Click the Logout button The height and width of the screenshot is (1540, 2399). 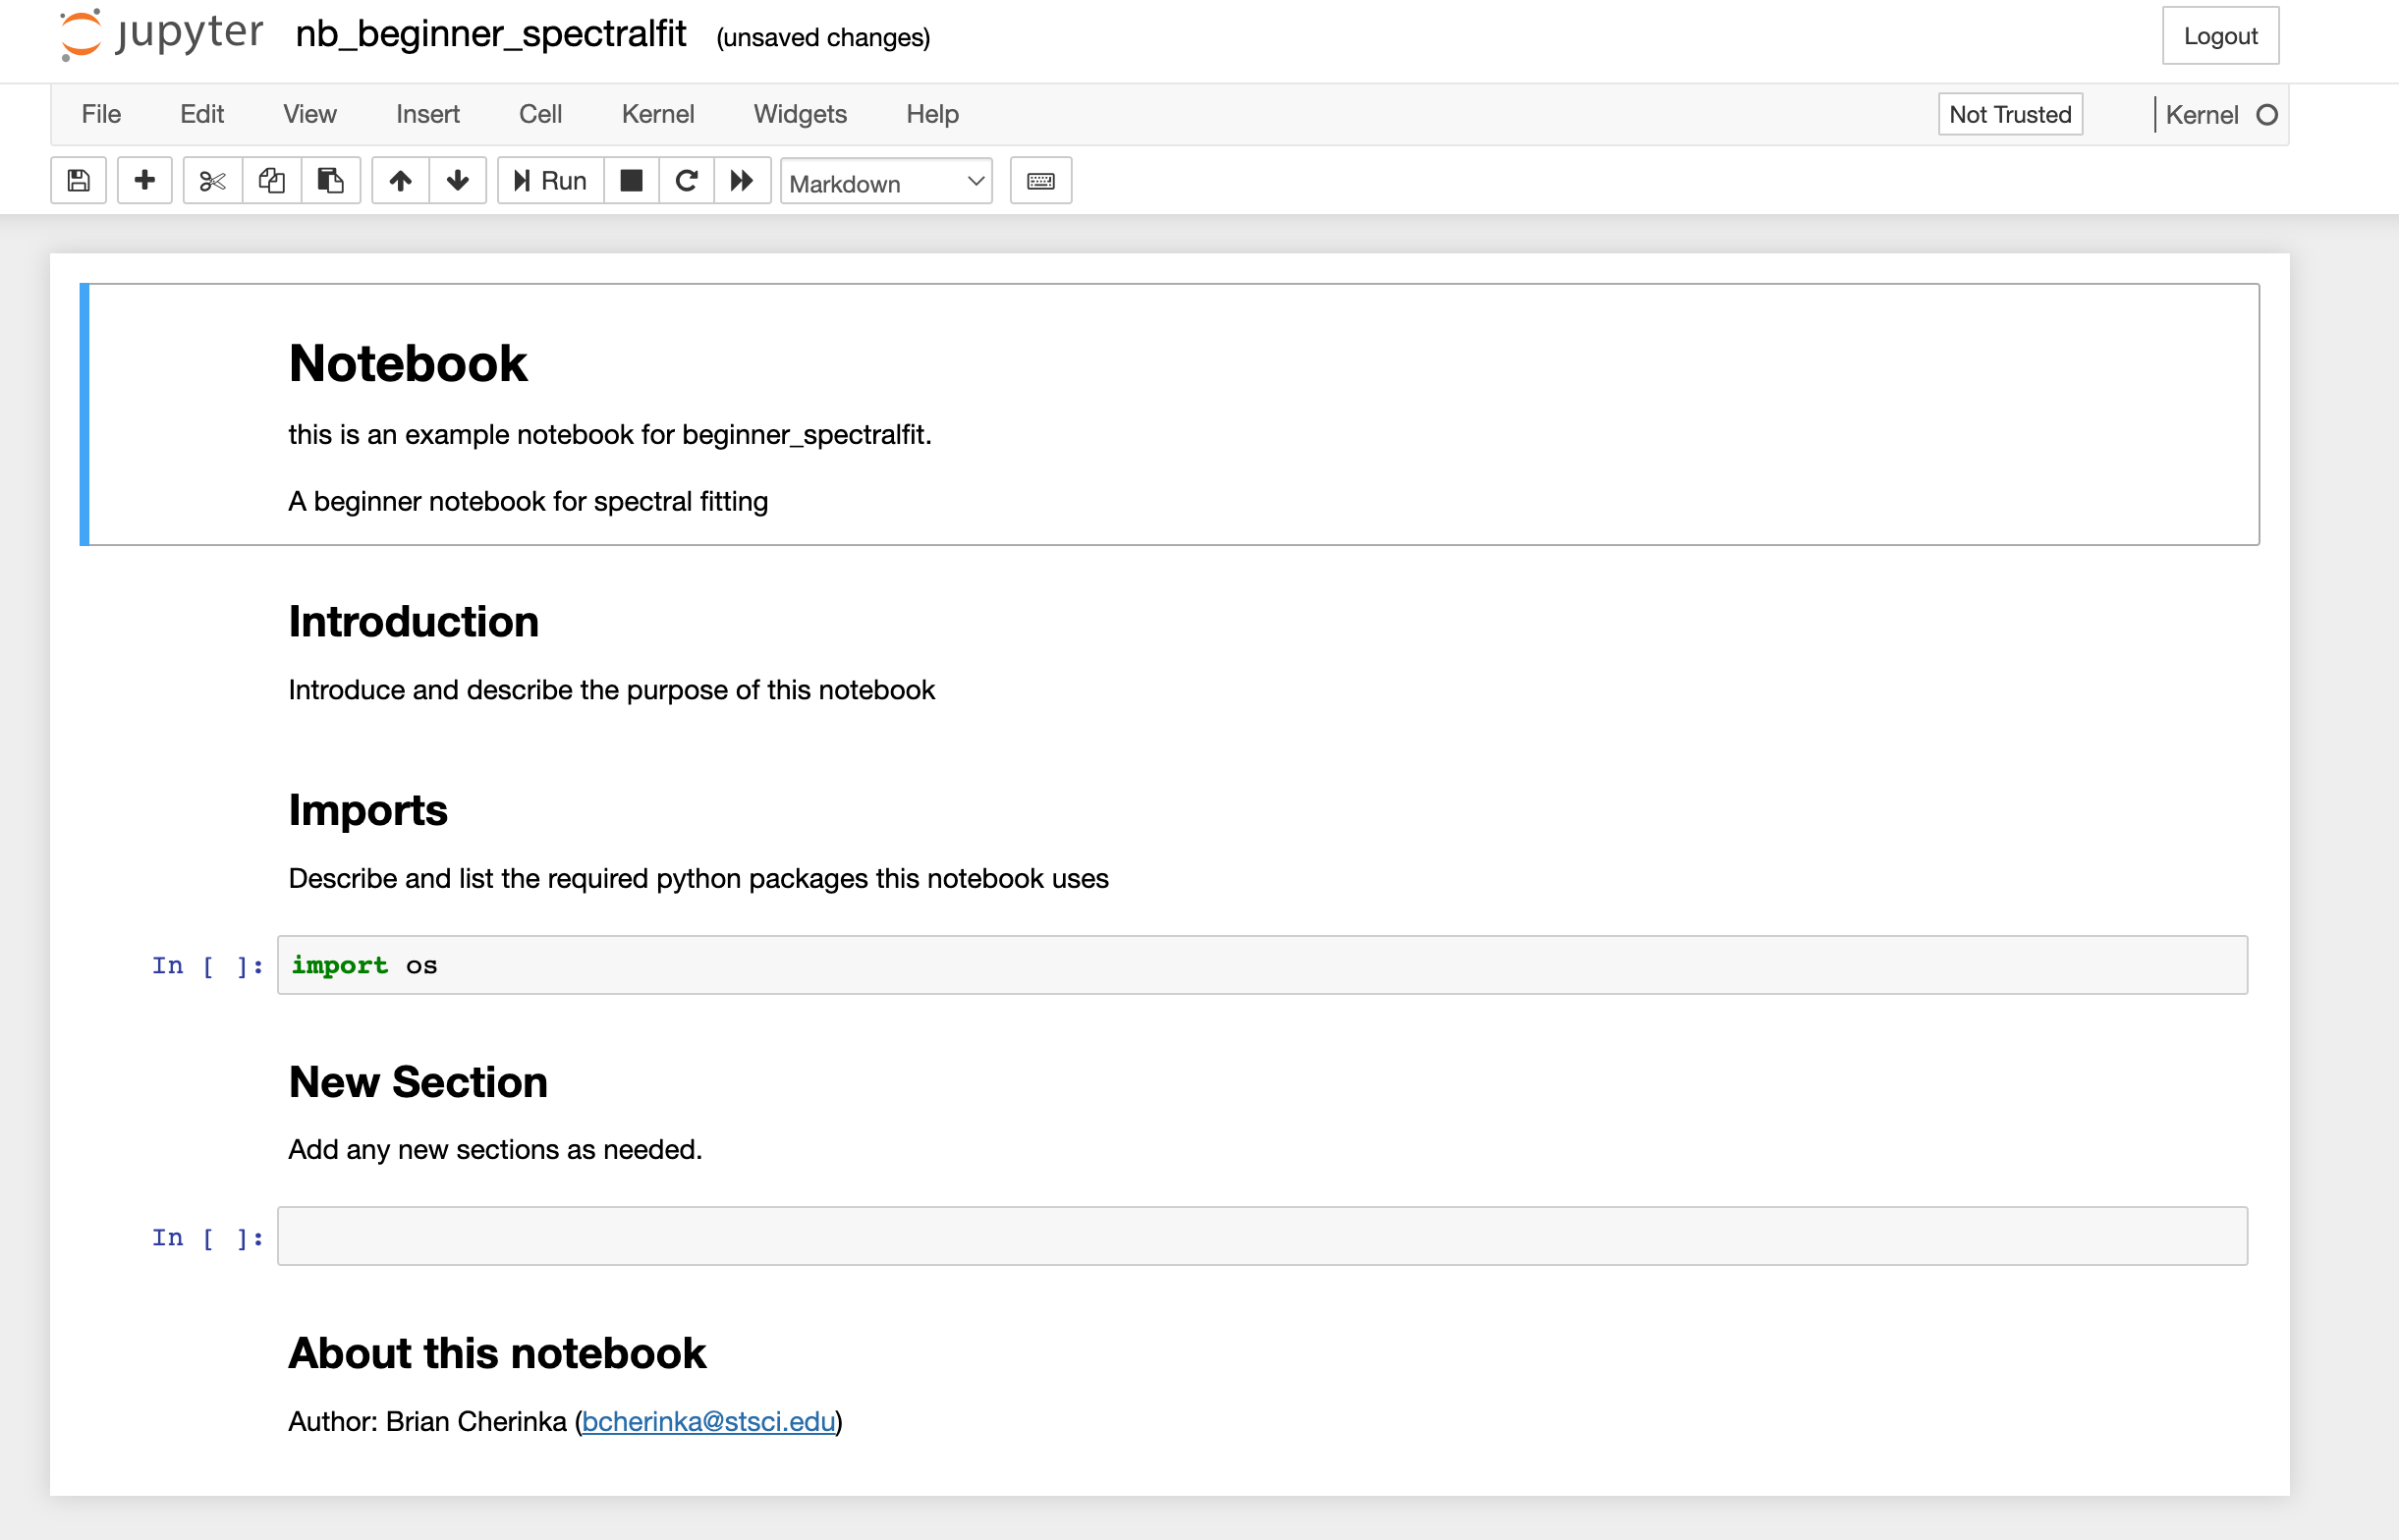pos(2220,35)
